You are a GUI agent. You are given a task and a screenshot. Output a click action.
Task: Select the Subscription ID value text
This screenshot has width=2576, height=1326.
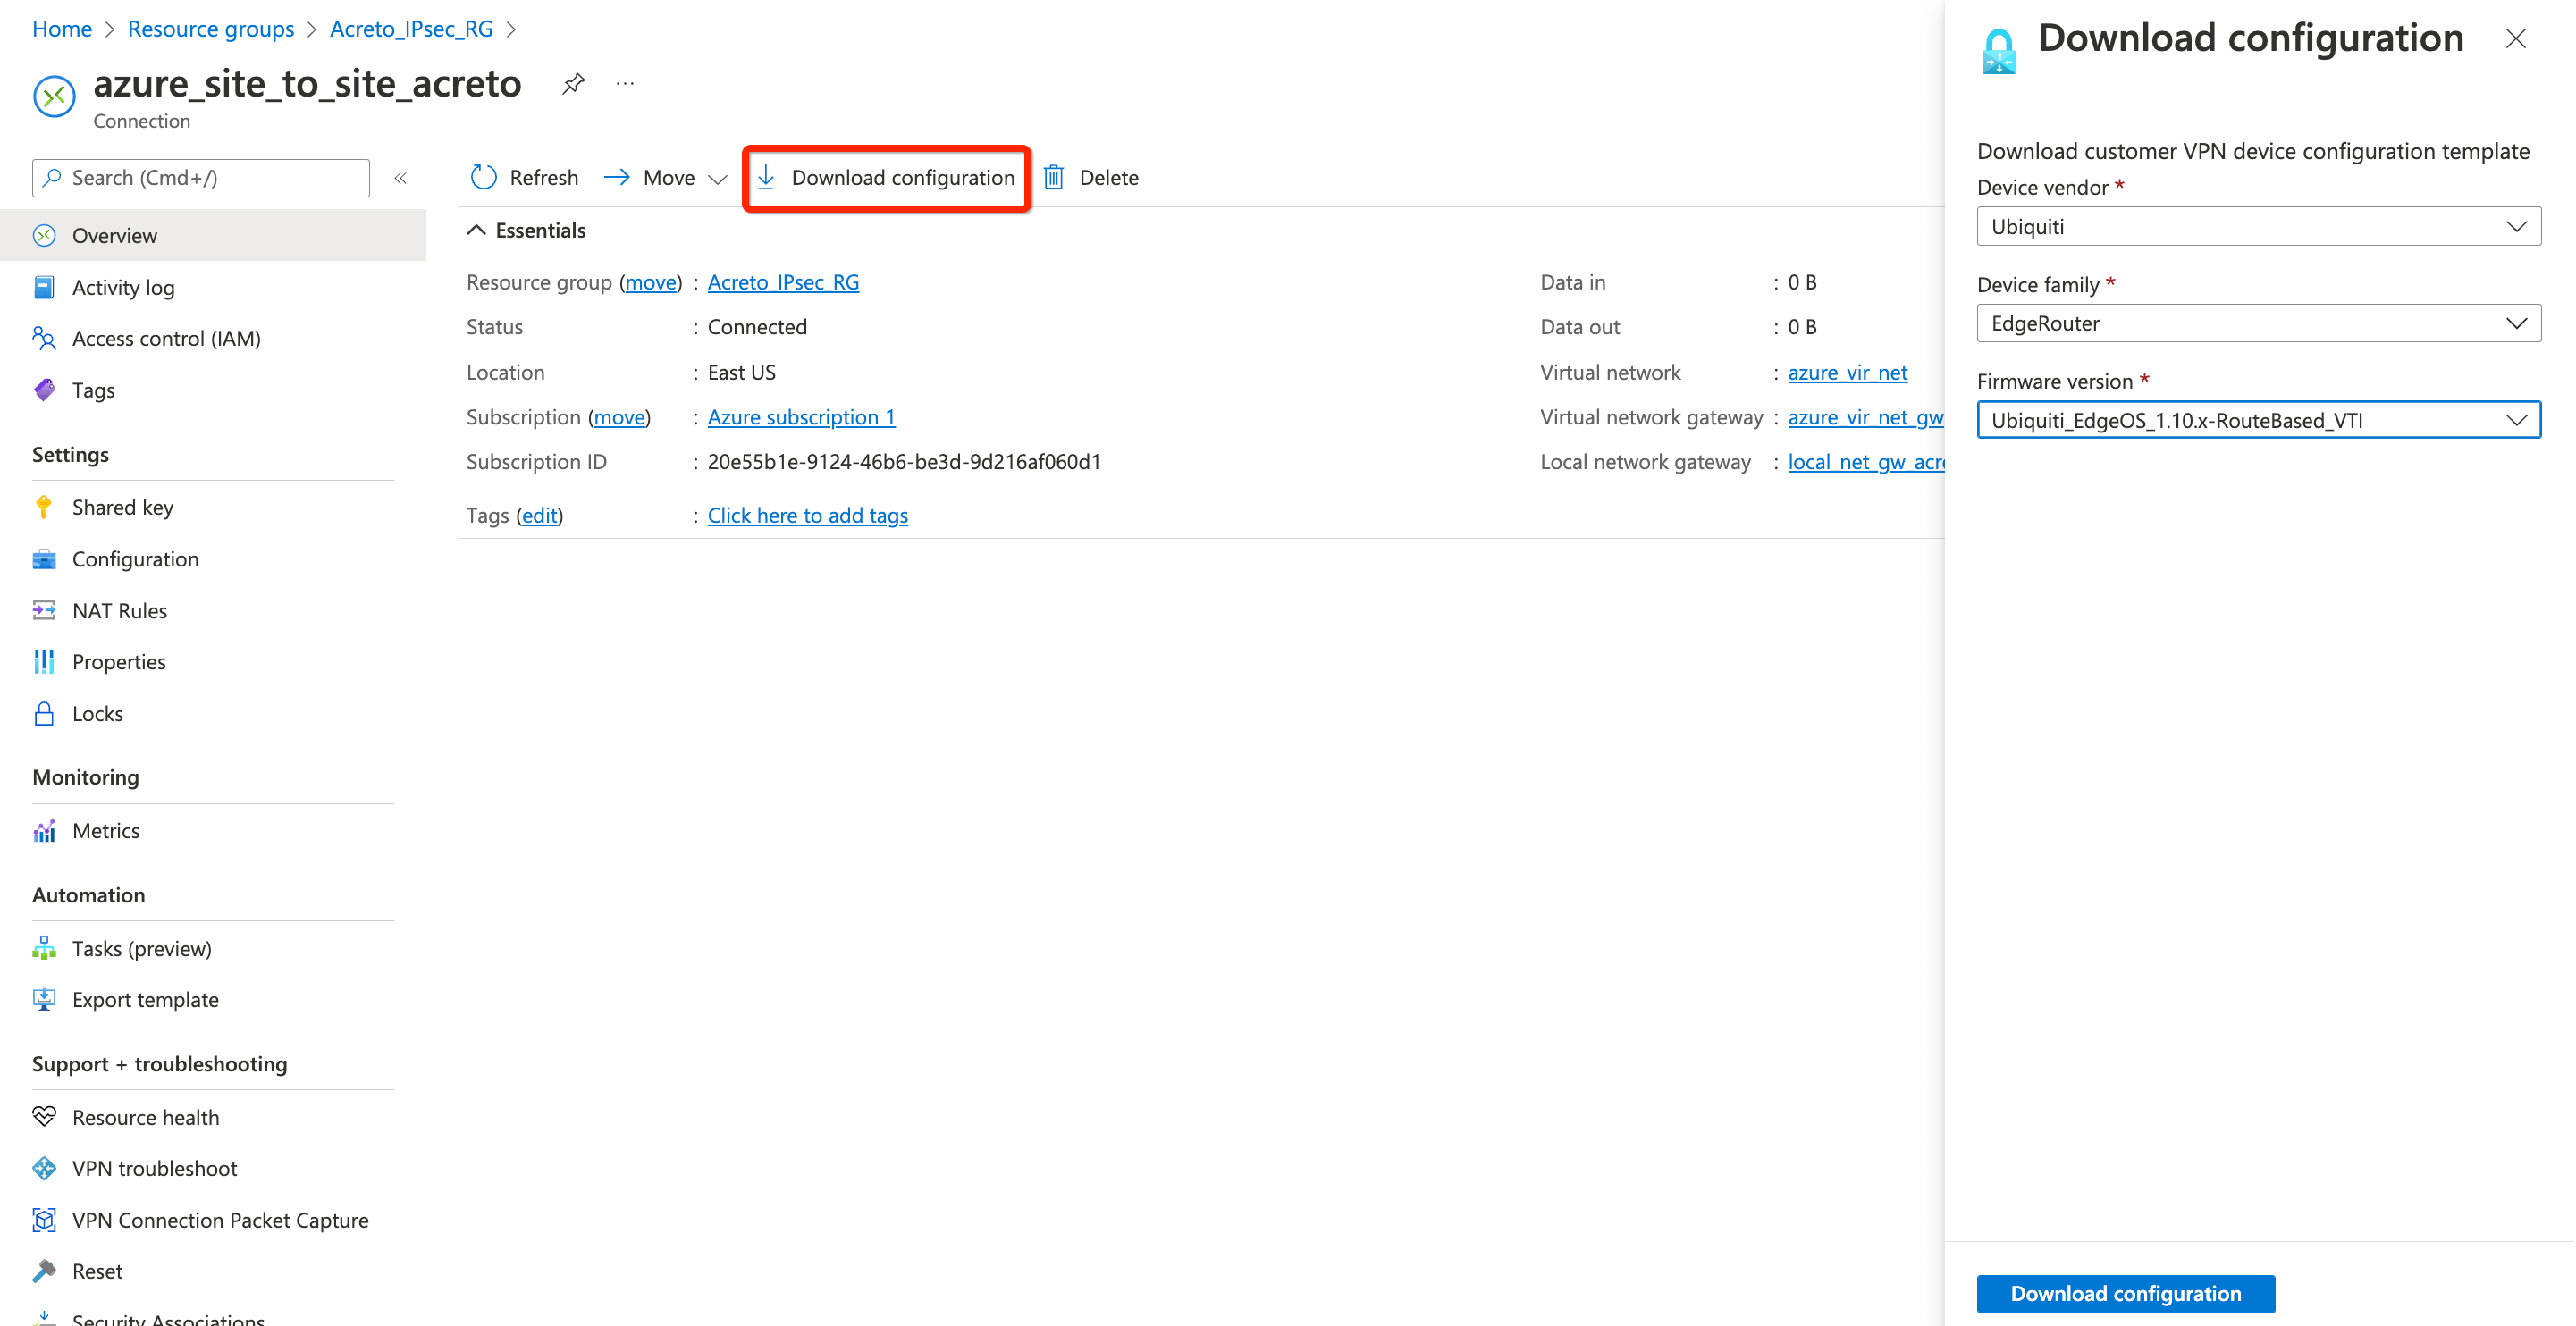click(x=904, y=462)
